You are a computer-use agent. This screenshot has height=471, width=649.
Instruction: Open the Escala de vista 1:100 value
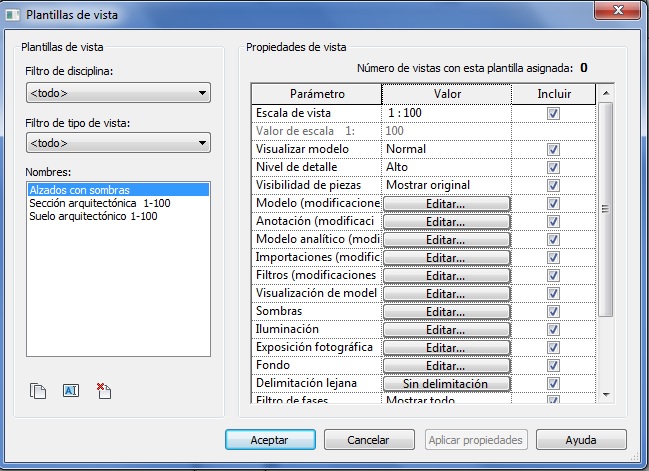[446, 113]
